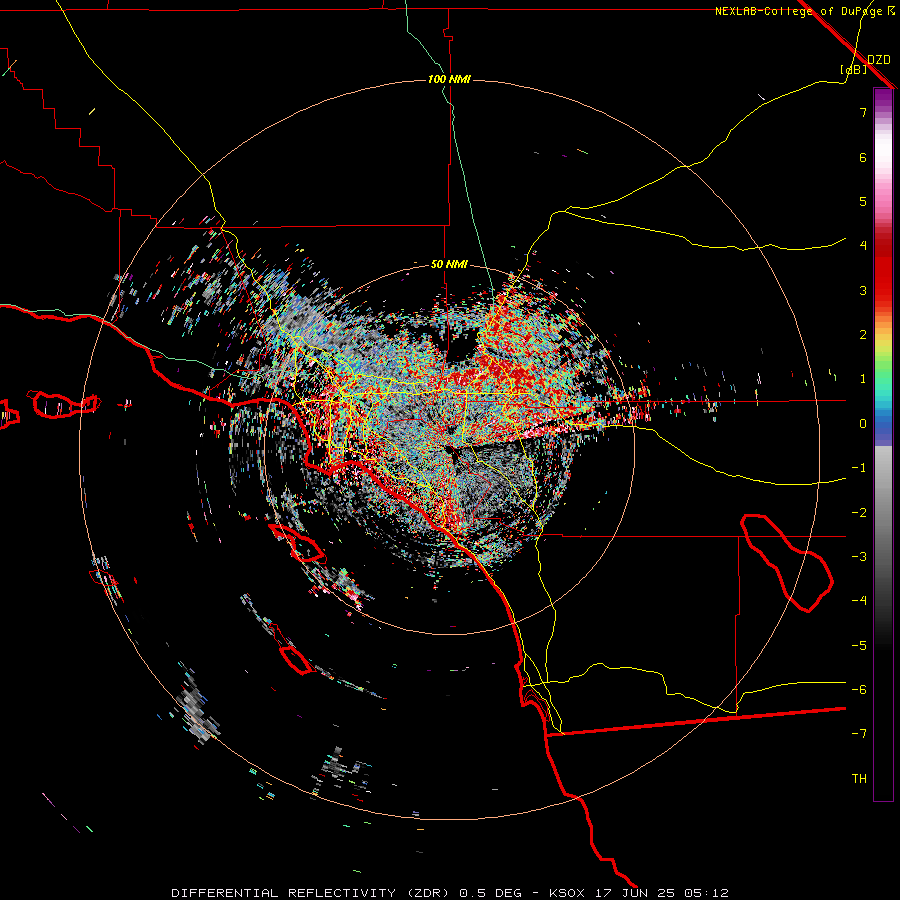This screenshot has width=900, height=900.
Task: Click the -1 scale label
Action: 859,468
